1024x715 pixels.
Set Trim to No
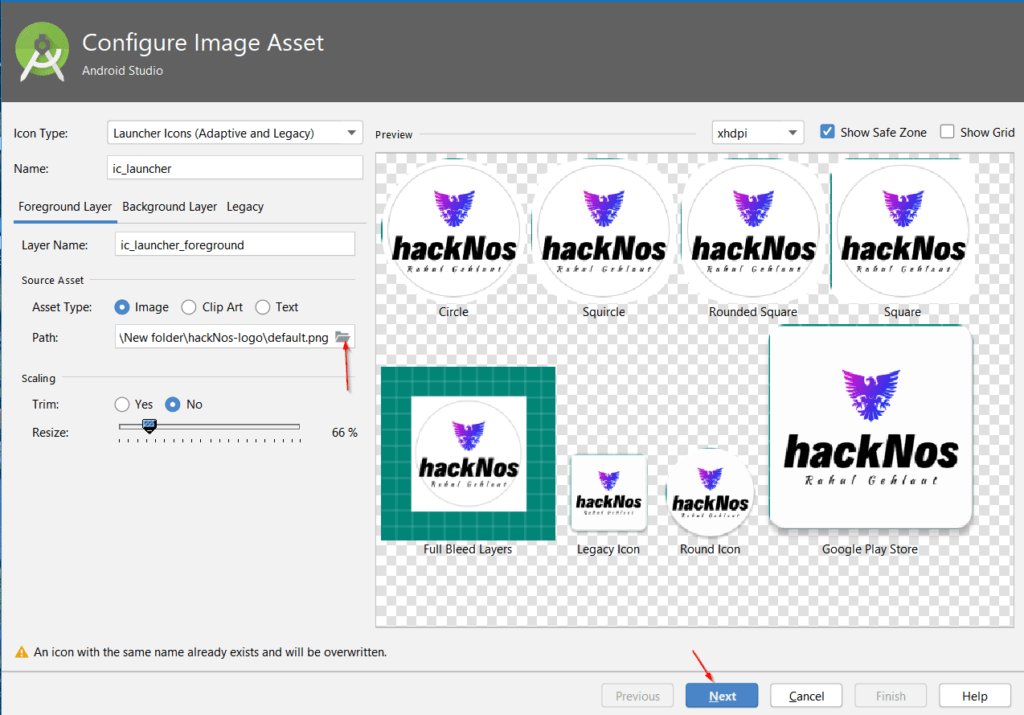coord(172,404)
